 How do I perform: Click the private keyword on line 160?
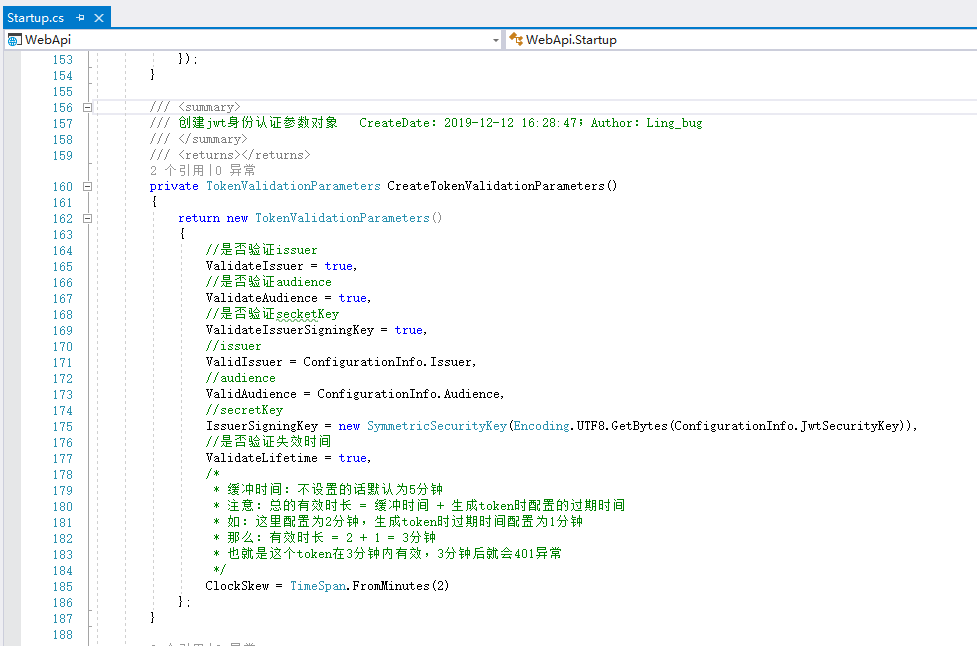point(174,186)
